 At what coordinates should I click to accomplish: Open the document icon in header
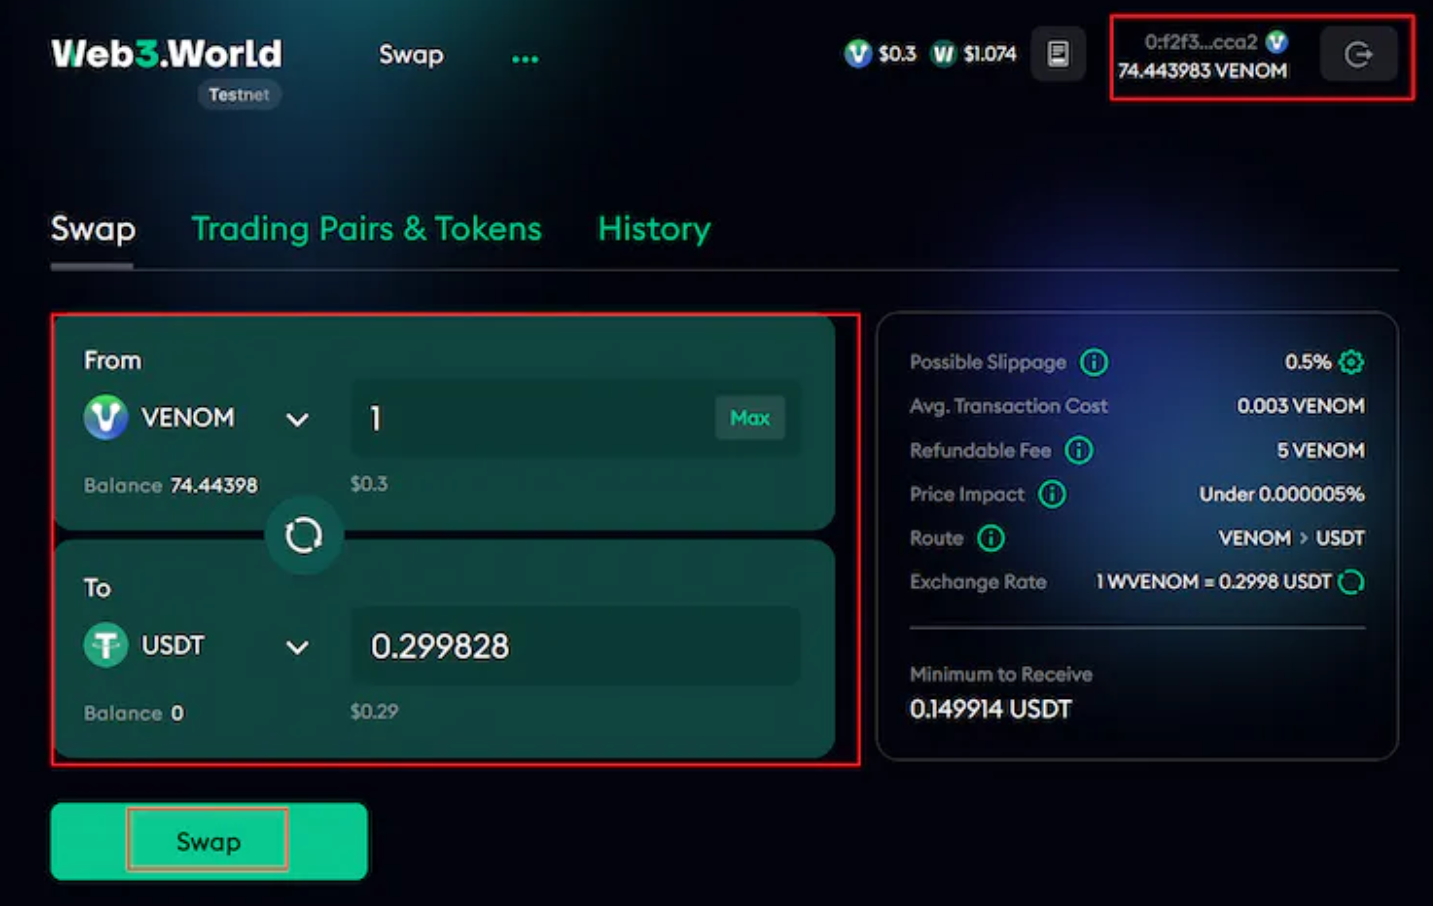pyautogui.click(x=1058, y=54)
